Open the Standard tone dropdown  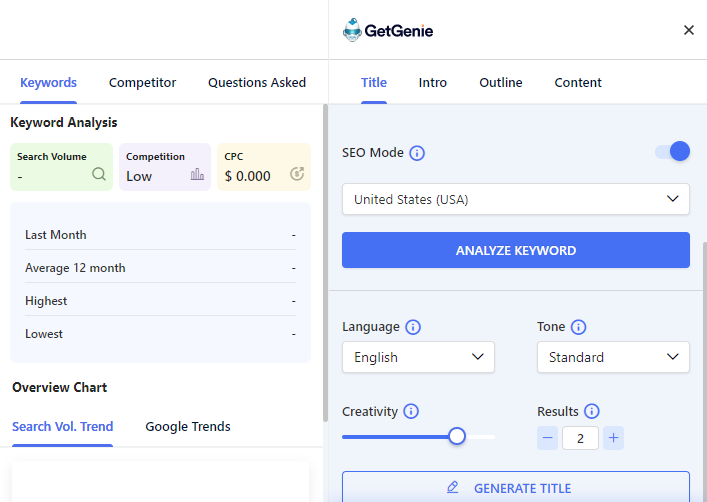(613, 357)
